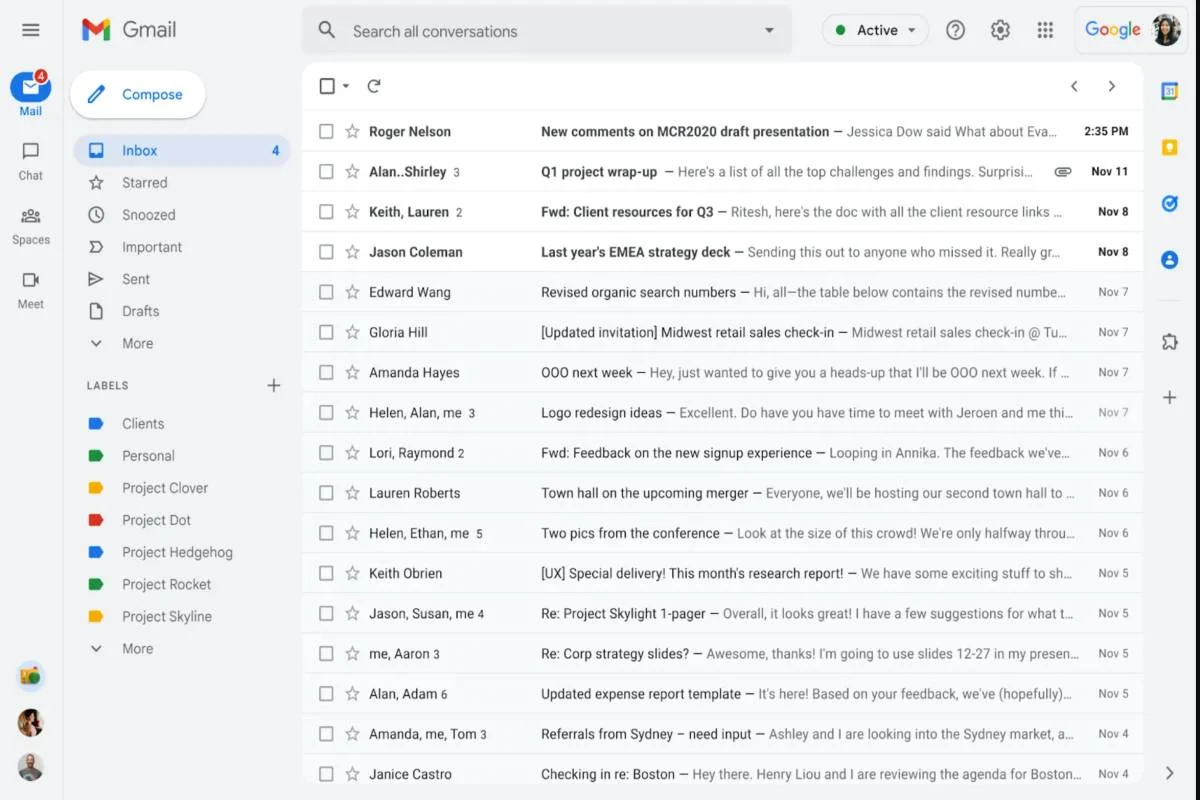
Task: Open search options dropdown arrow
Action: pyautogui.click(x=769, y=30)
